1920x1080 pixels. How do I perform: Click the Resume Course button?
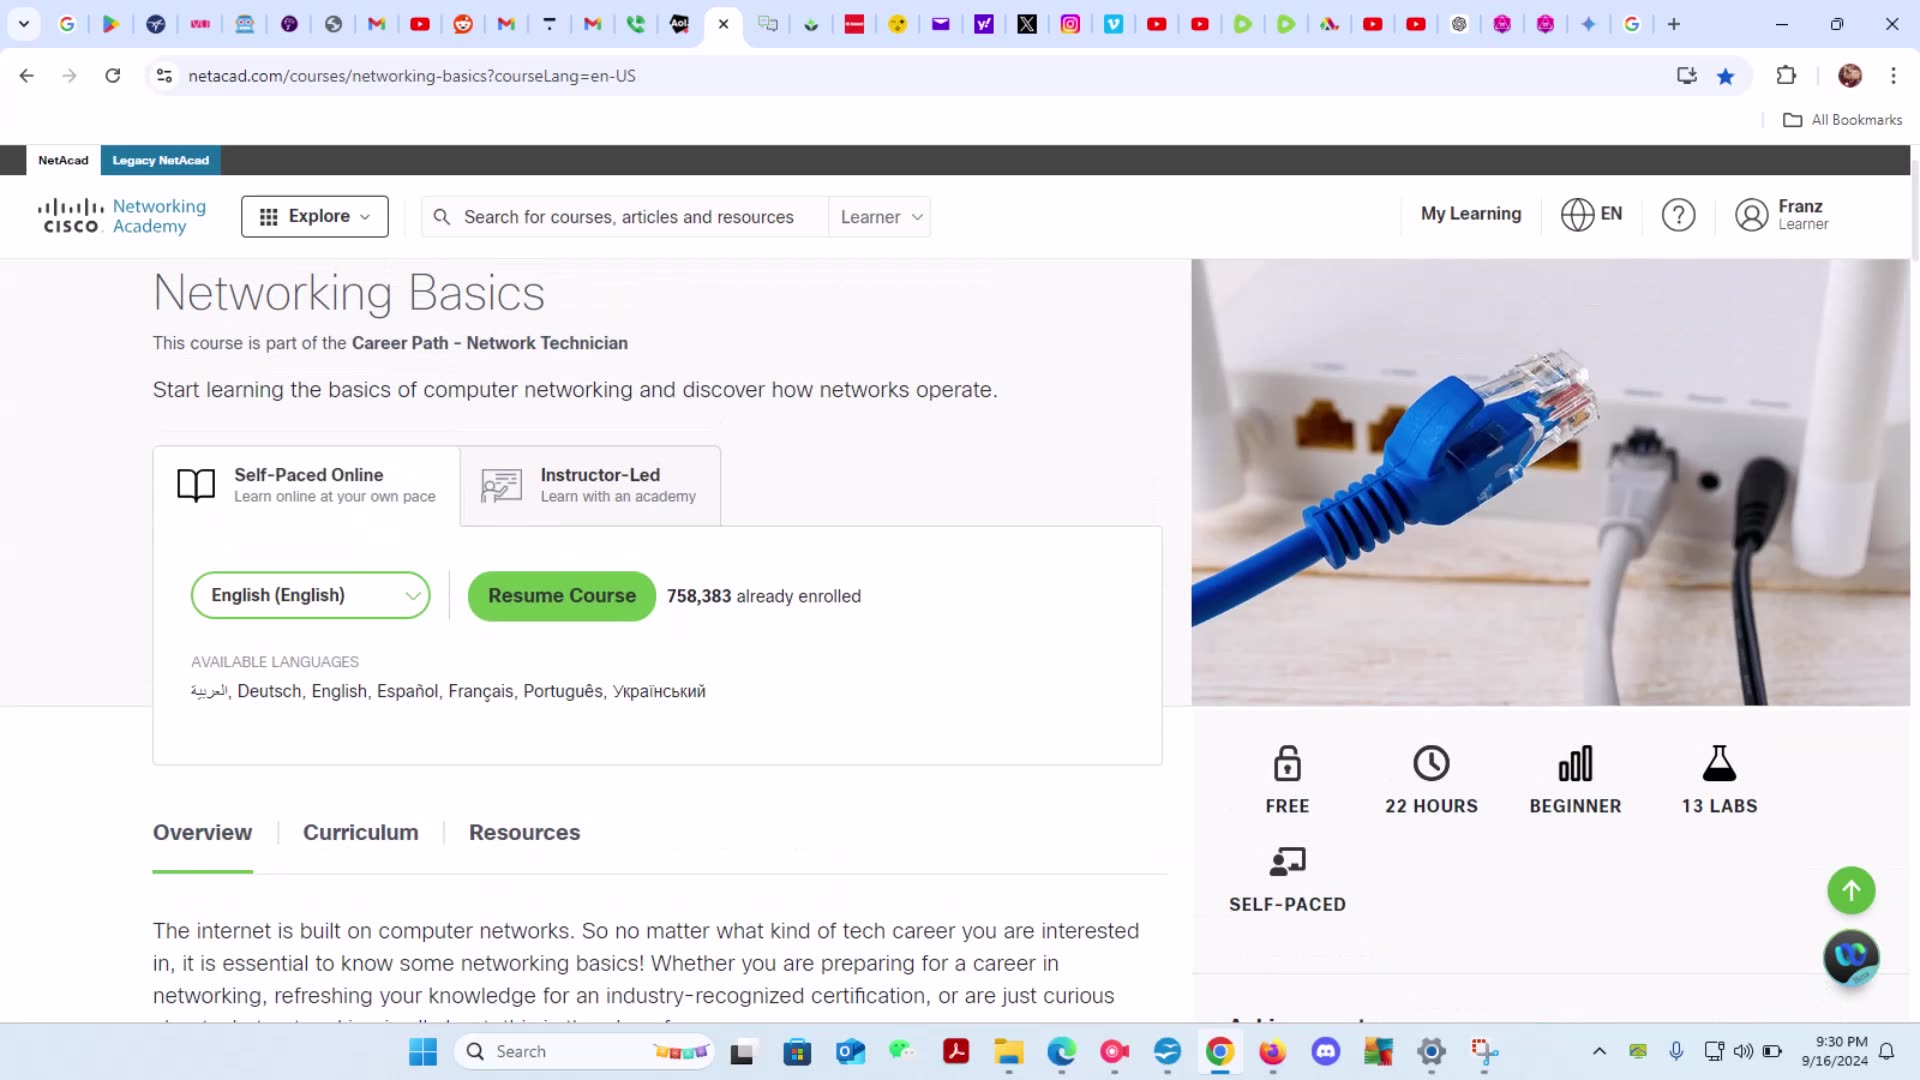pyautogui.click(x=561, y=596)
